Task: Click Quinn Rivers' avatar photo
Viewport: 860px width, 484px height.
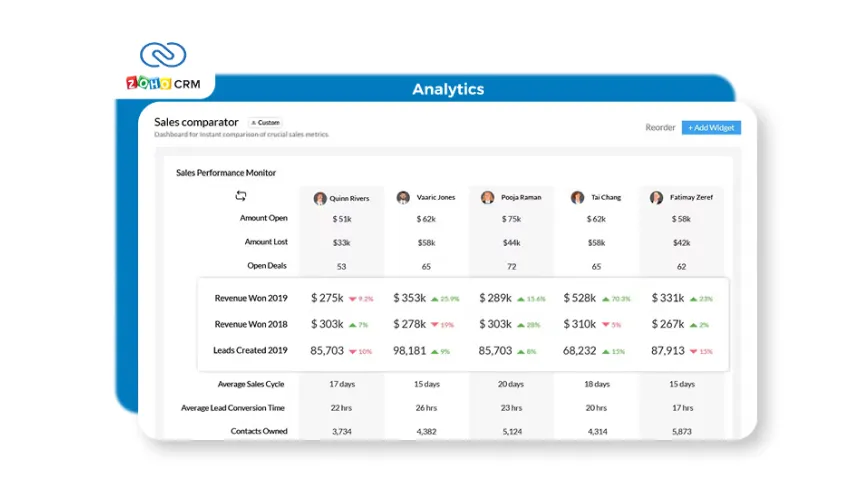Action: [x=320, y=198]
